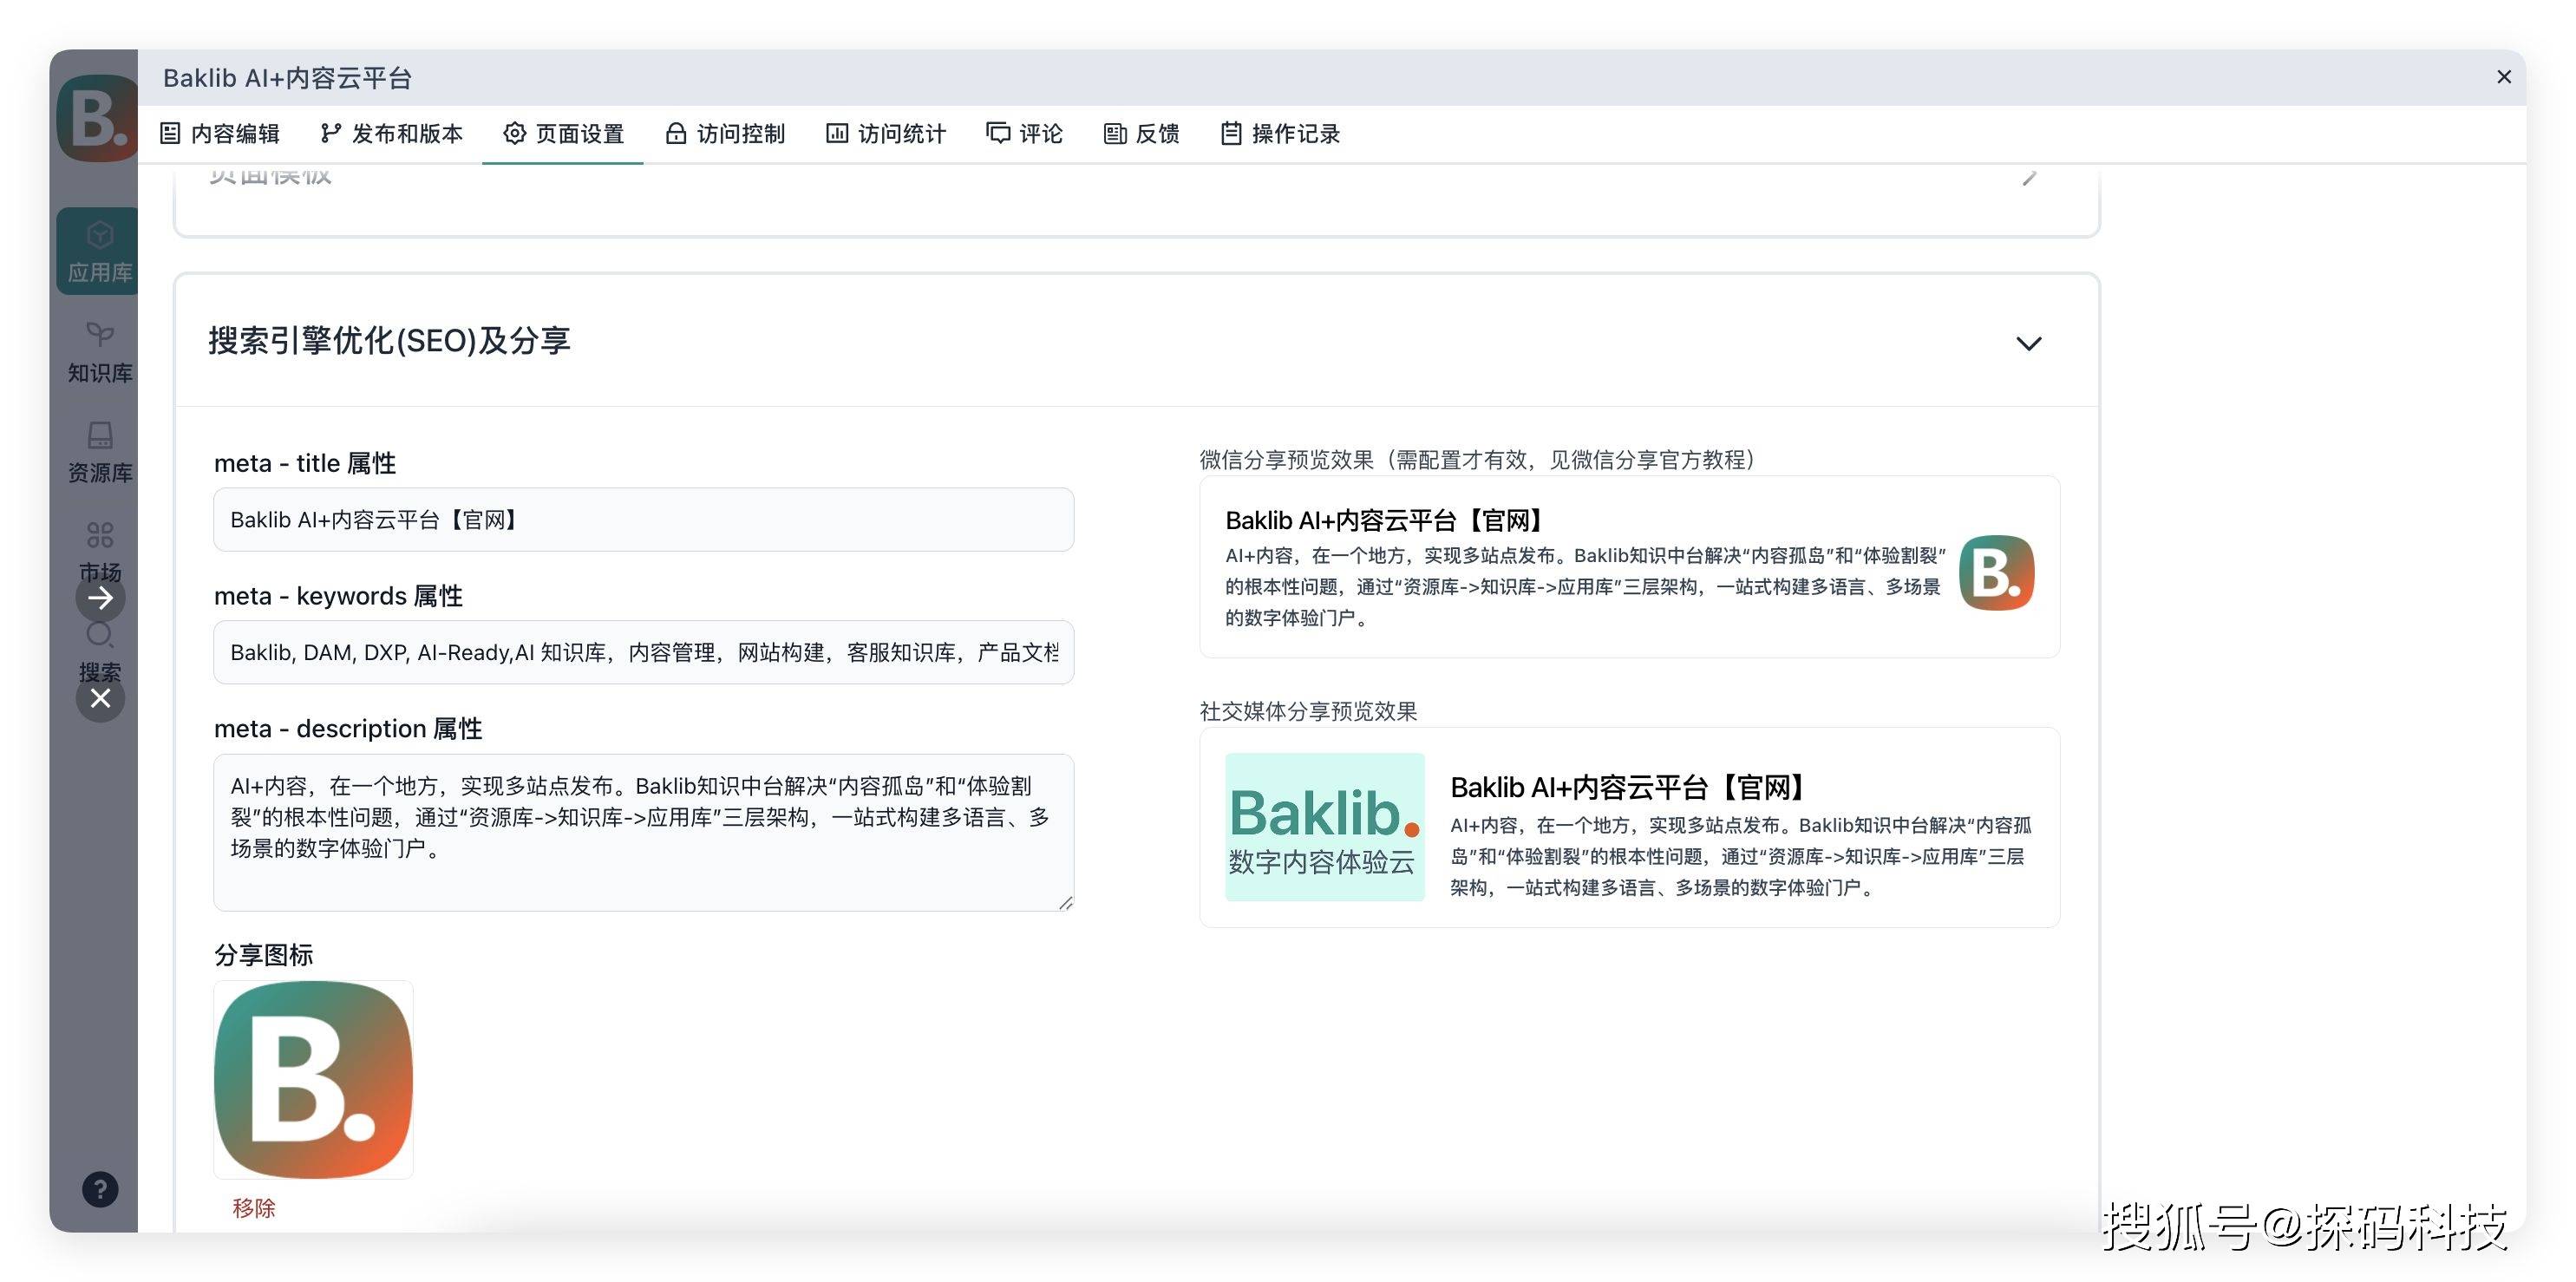2576x1282 pixels.
Task: Collapse the 搜索引擎优化(SEO)及分享 section chevron
Action: pyautogui.click(x=2028, y=343)
